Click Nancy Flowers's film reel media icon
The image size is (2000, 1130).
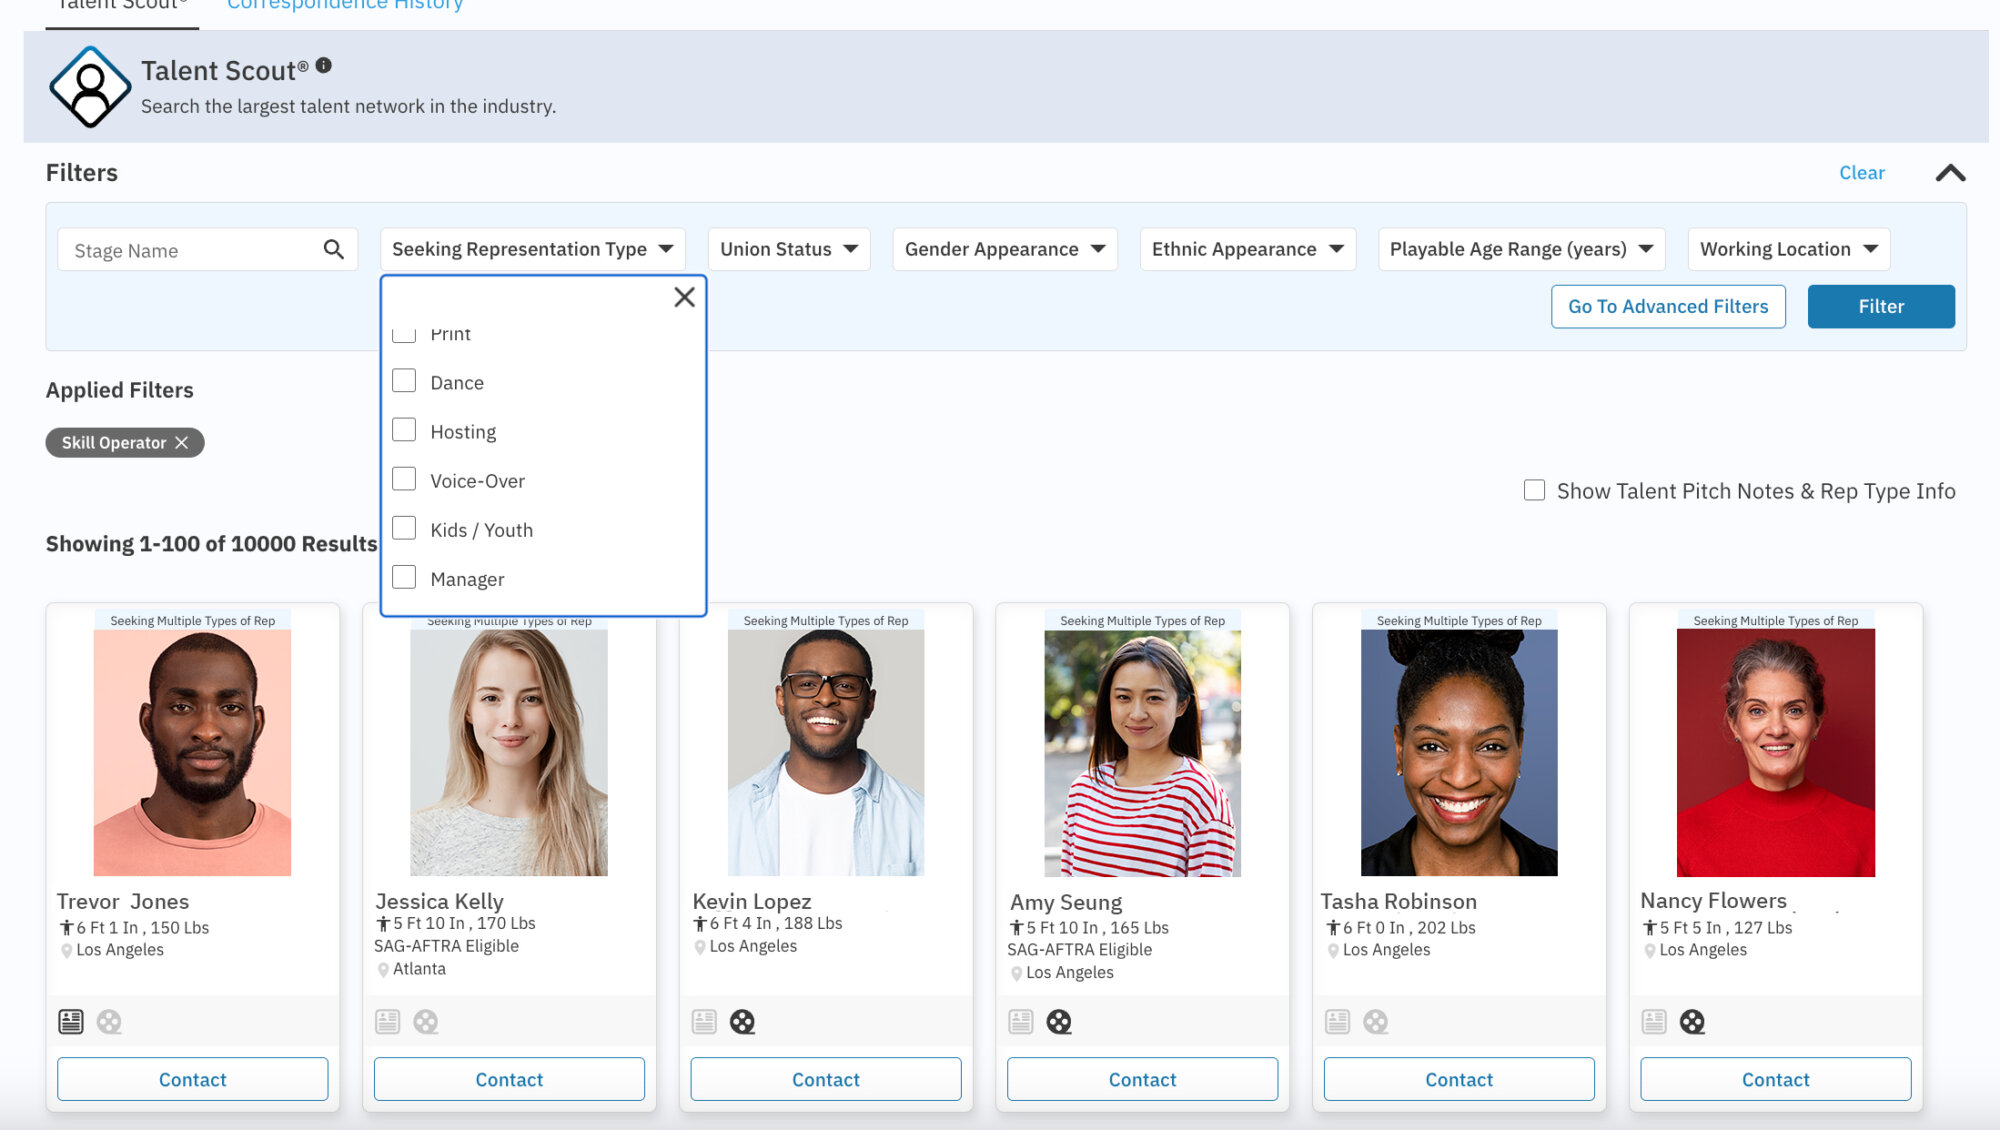point(1692,1021)
